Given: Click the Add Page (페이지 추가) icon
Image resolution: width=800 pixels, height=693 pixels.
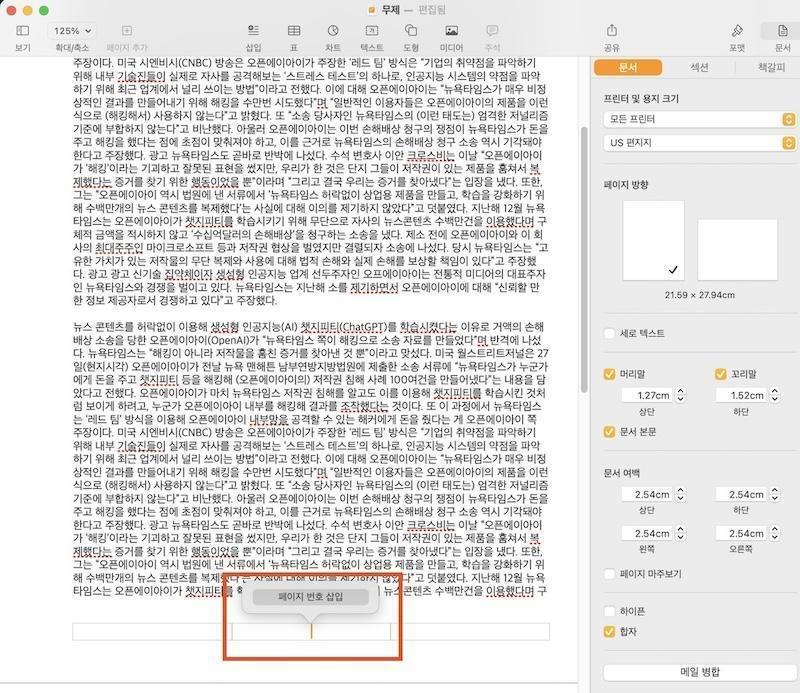Looking at the screenshot, I should point(127,31).
